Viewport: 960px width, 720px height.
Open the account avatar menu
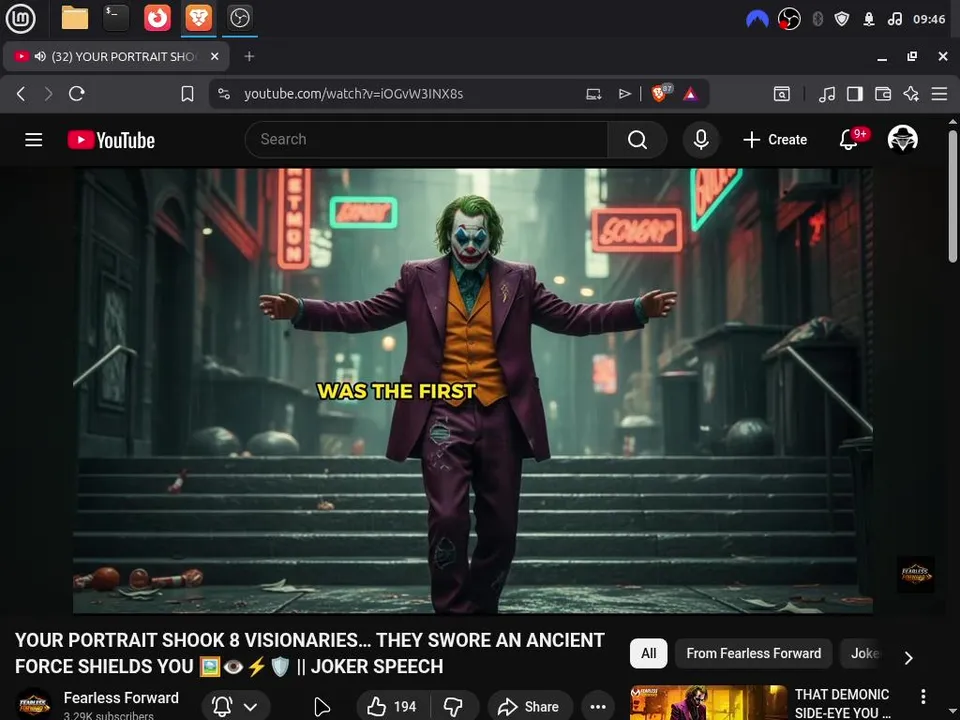pos(902,139)
